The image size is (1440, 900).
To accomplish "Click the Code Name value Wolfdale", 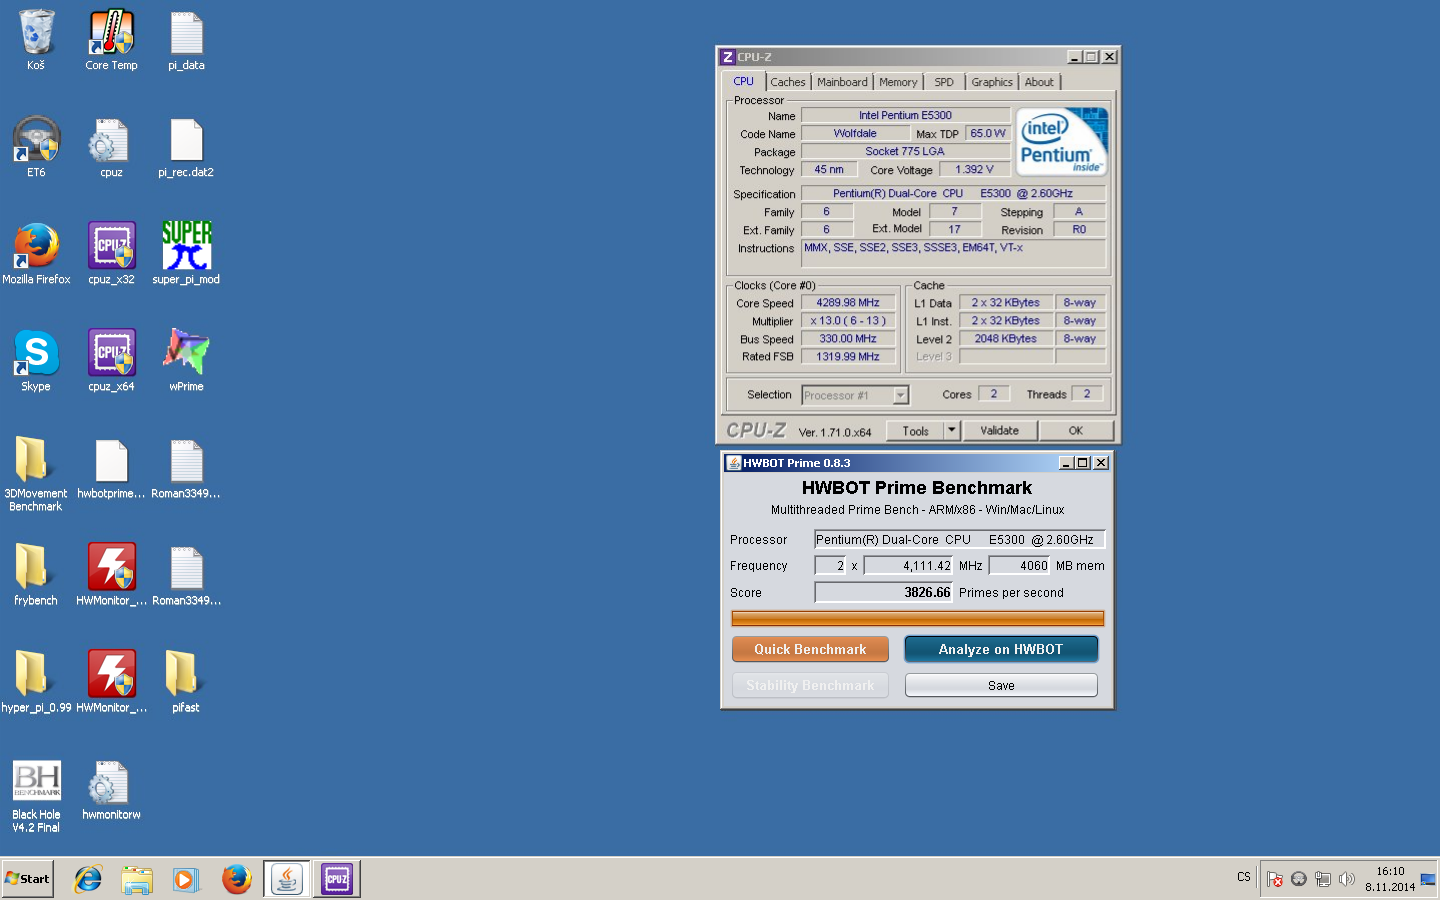I will tap(855, 133).
